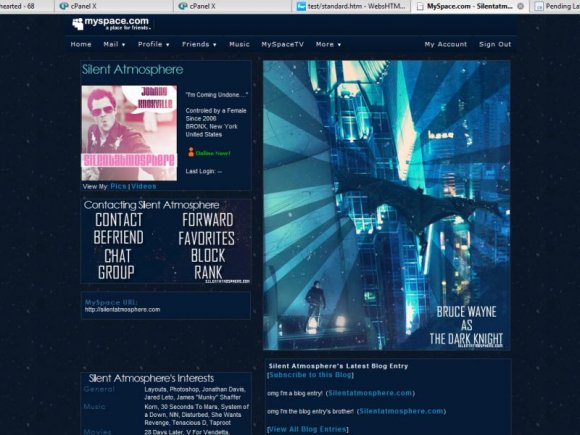
Task: Click the BLOCK button
Action: point(208,256)
